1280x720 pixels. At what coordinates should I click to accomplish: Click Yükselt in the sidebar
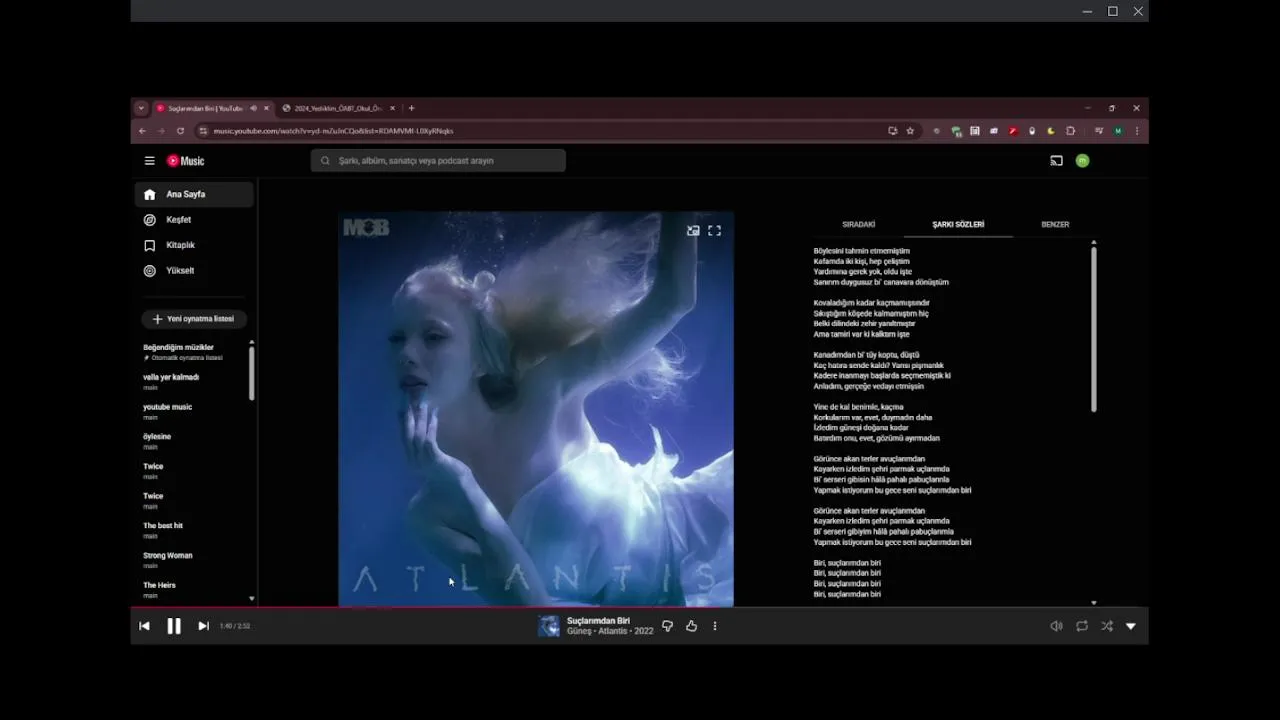[x=194, y=271]
